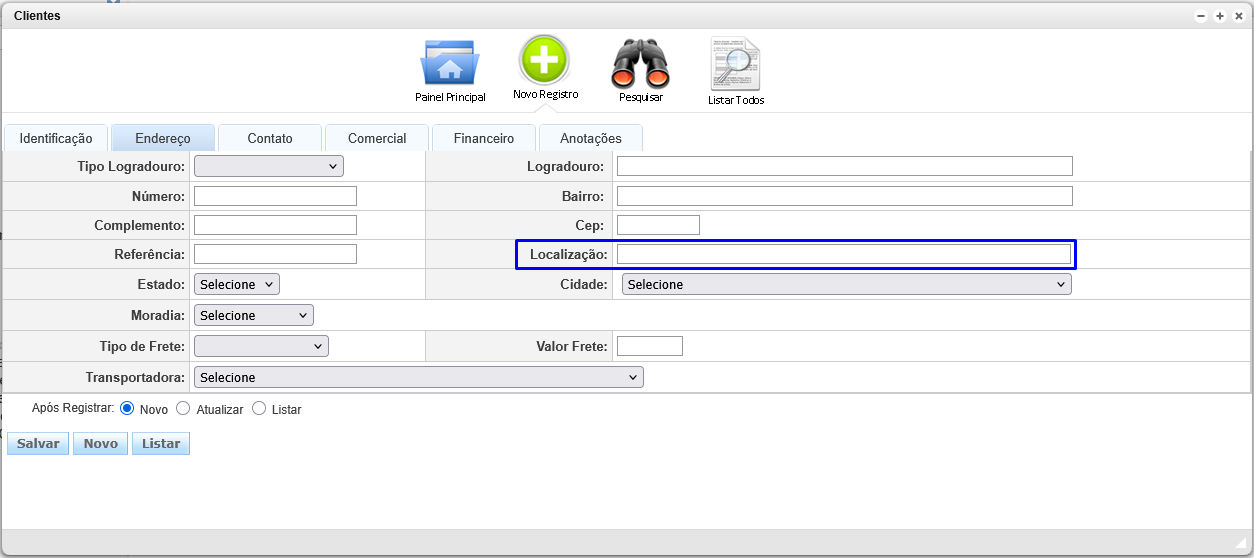This screenshot has width=1254, height=558.
Task: Expand the Tipo Logradouro dropdown
Action: click(x=268, y=166)
